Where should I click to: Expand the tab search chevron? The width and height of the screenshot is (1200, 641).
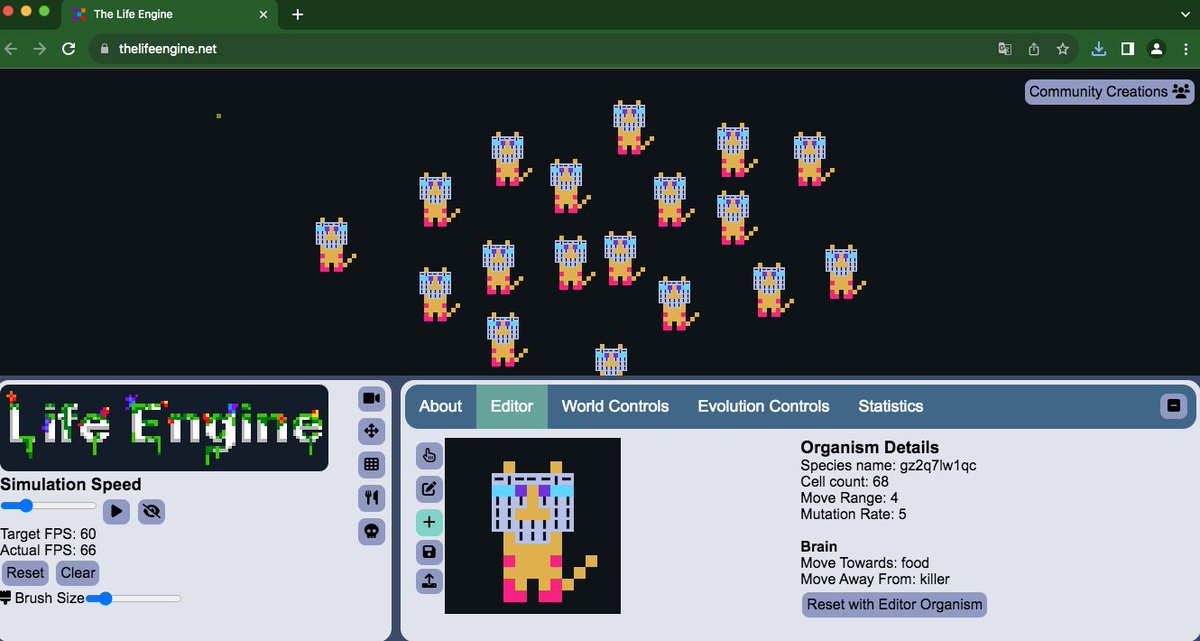coord(1184,14)
